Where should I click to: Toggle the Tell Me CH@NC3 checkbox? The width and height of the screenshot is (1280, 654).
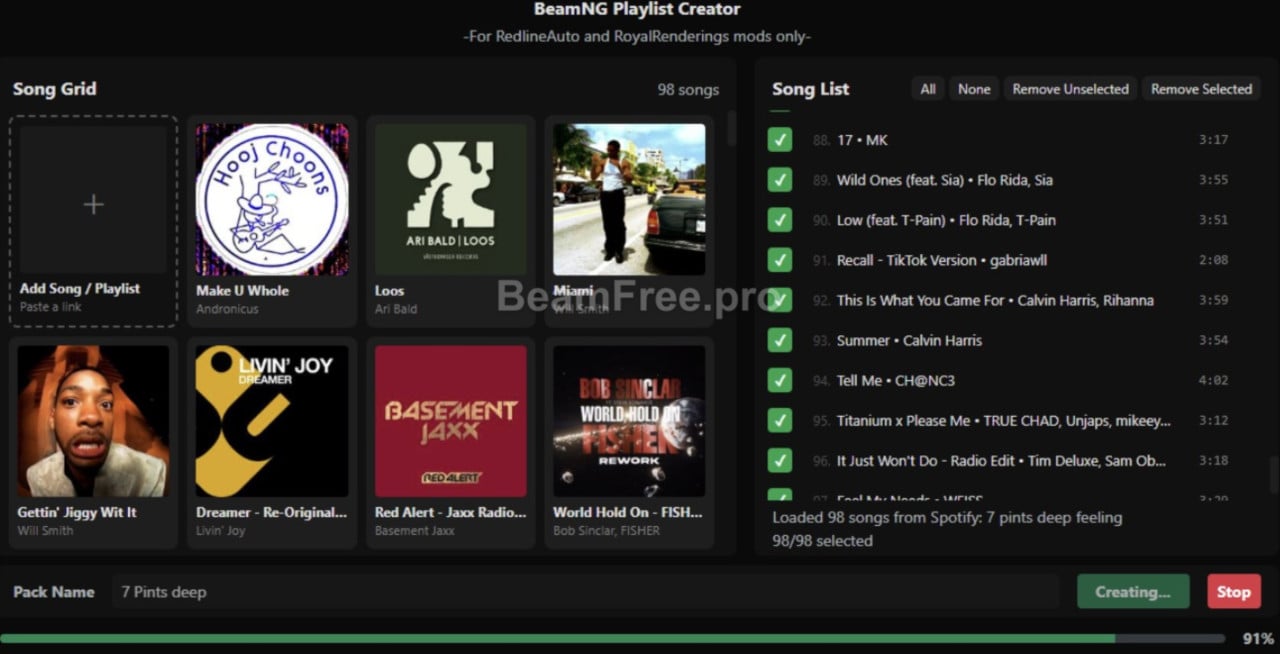(780, 380)
